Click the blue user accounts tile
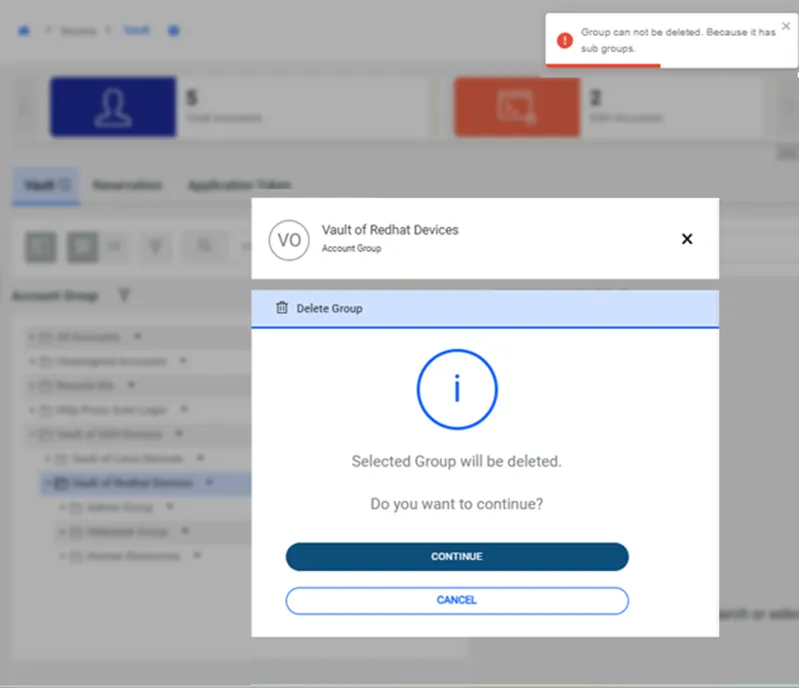 (113, 107)
